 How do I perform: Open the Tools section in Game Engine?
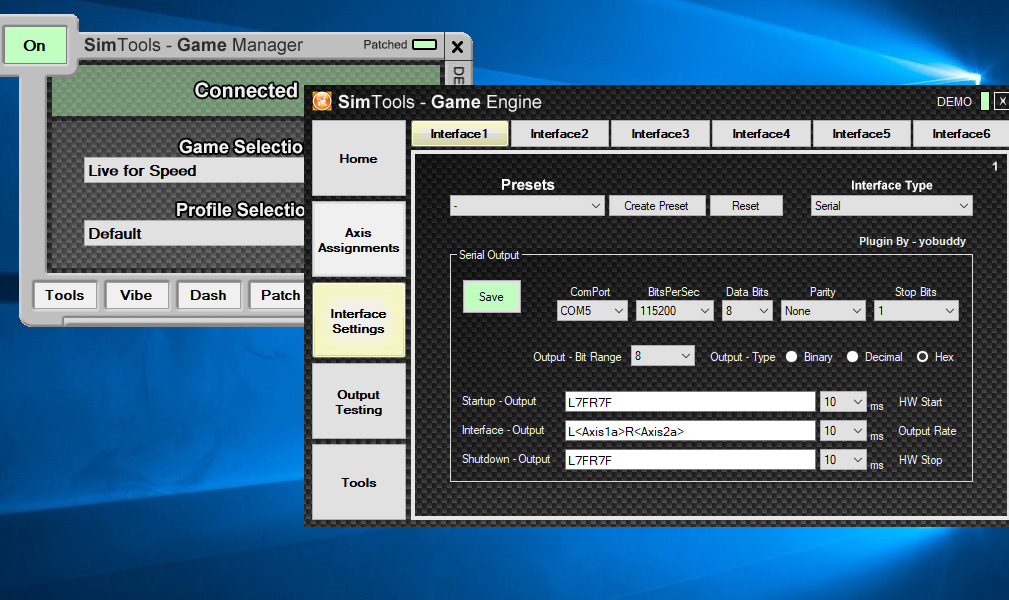tap(358, 482)
